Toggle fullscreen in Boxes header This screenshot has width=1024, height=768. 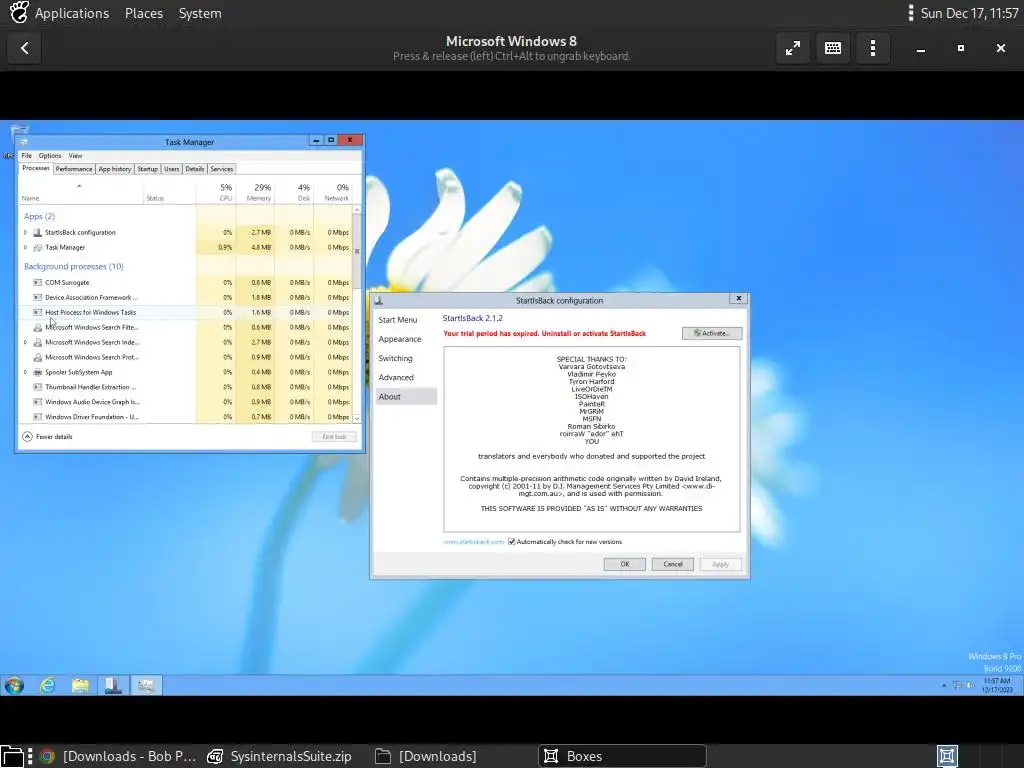[x=793, y=48]
